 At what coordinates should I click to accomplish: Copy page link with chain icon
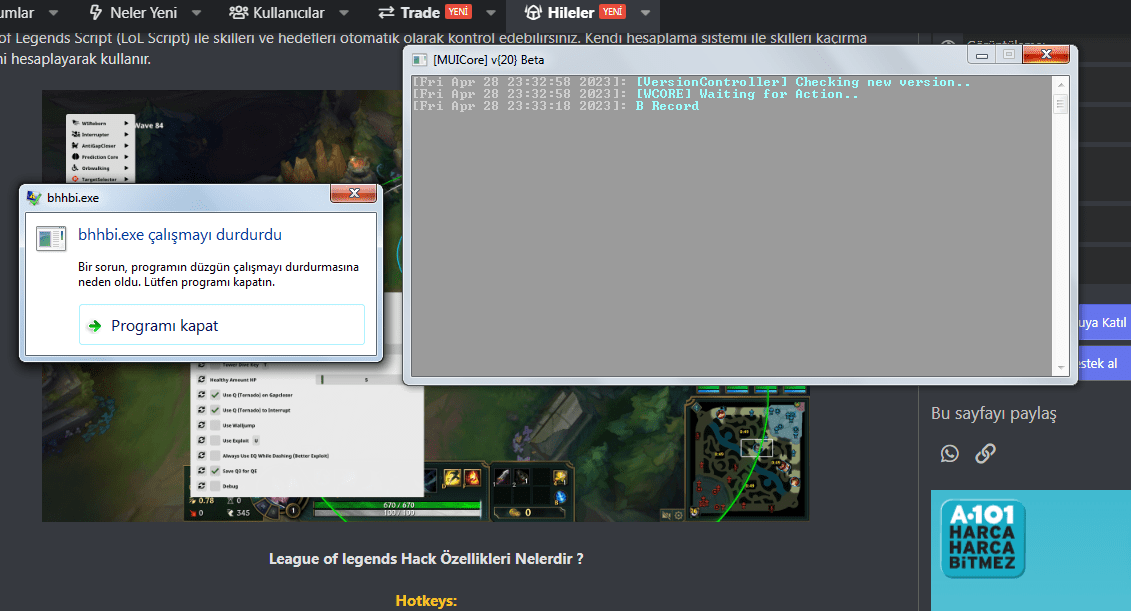point(985,453)
